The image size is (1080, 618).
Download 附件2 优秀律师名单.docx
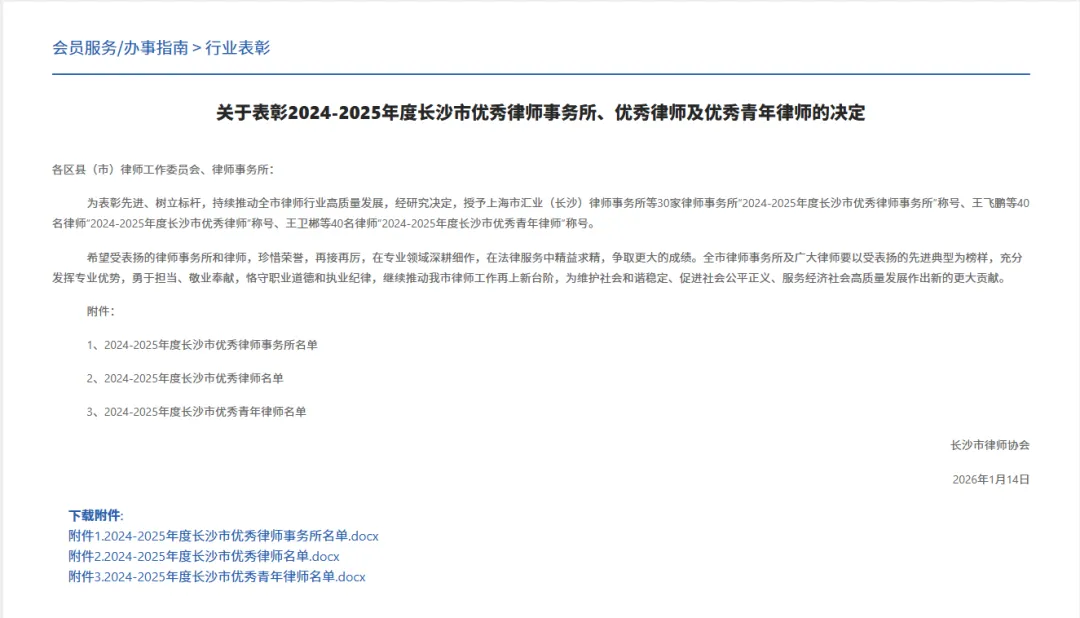tap(204, 556)
